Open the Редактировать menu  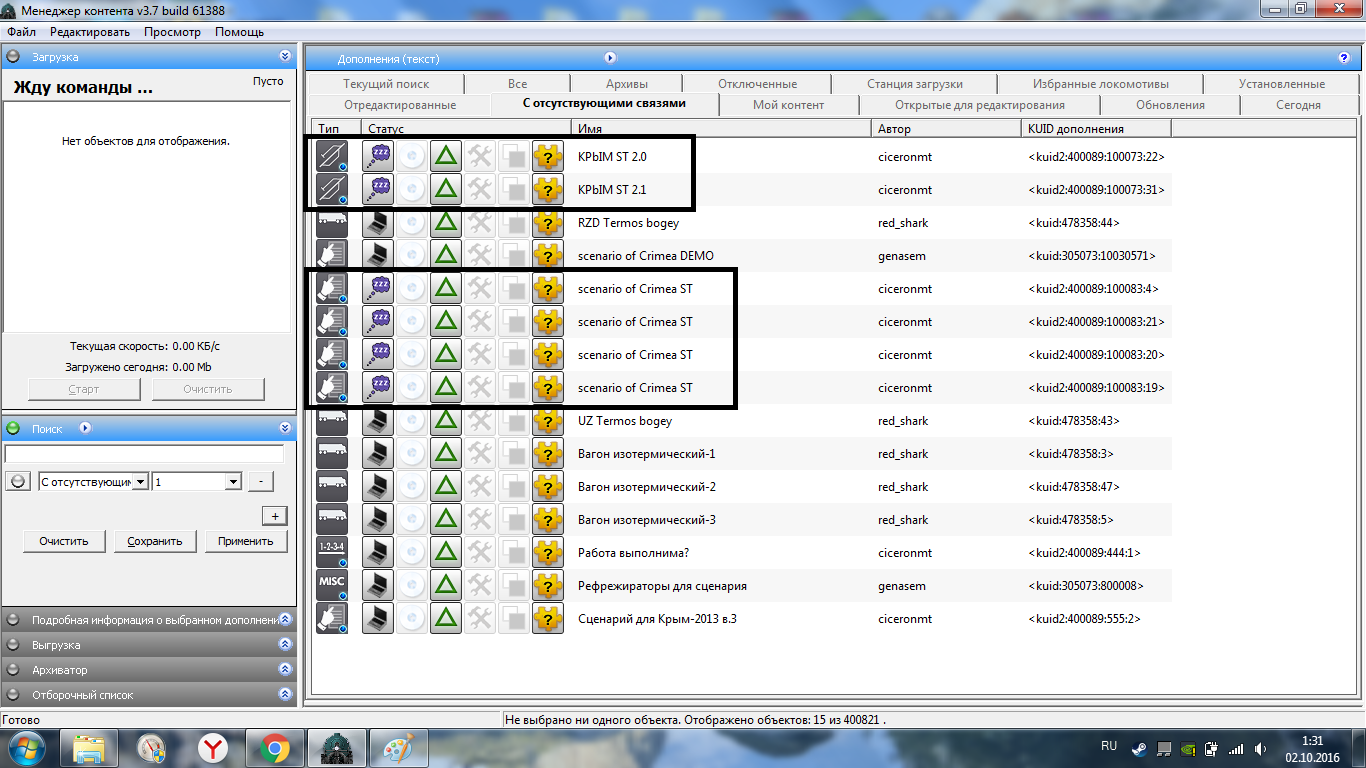(90, 32)
